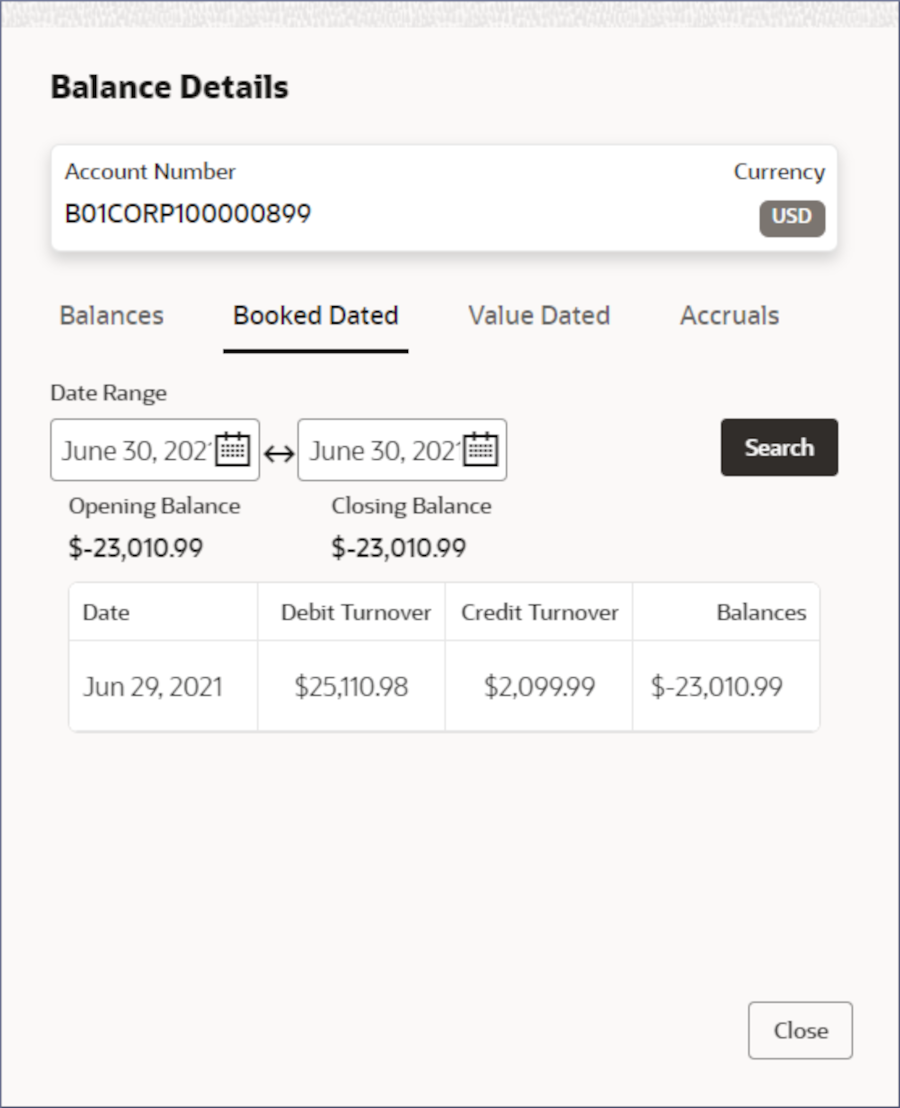Click the Opening Balance label
The height and width of the screenshot is (1108, 900).
[x=154, y=506]
